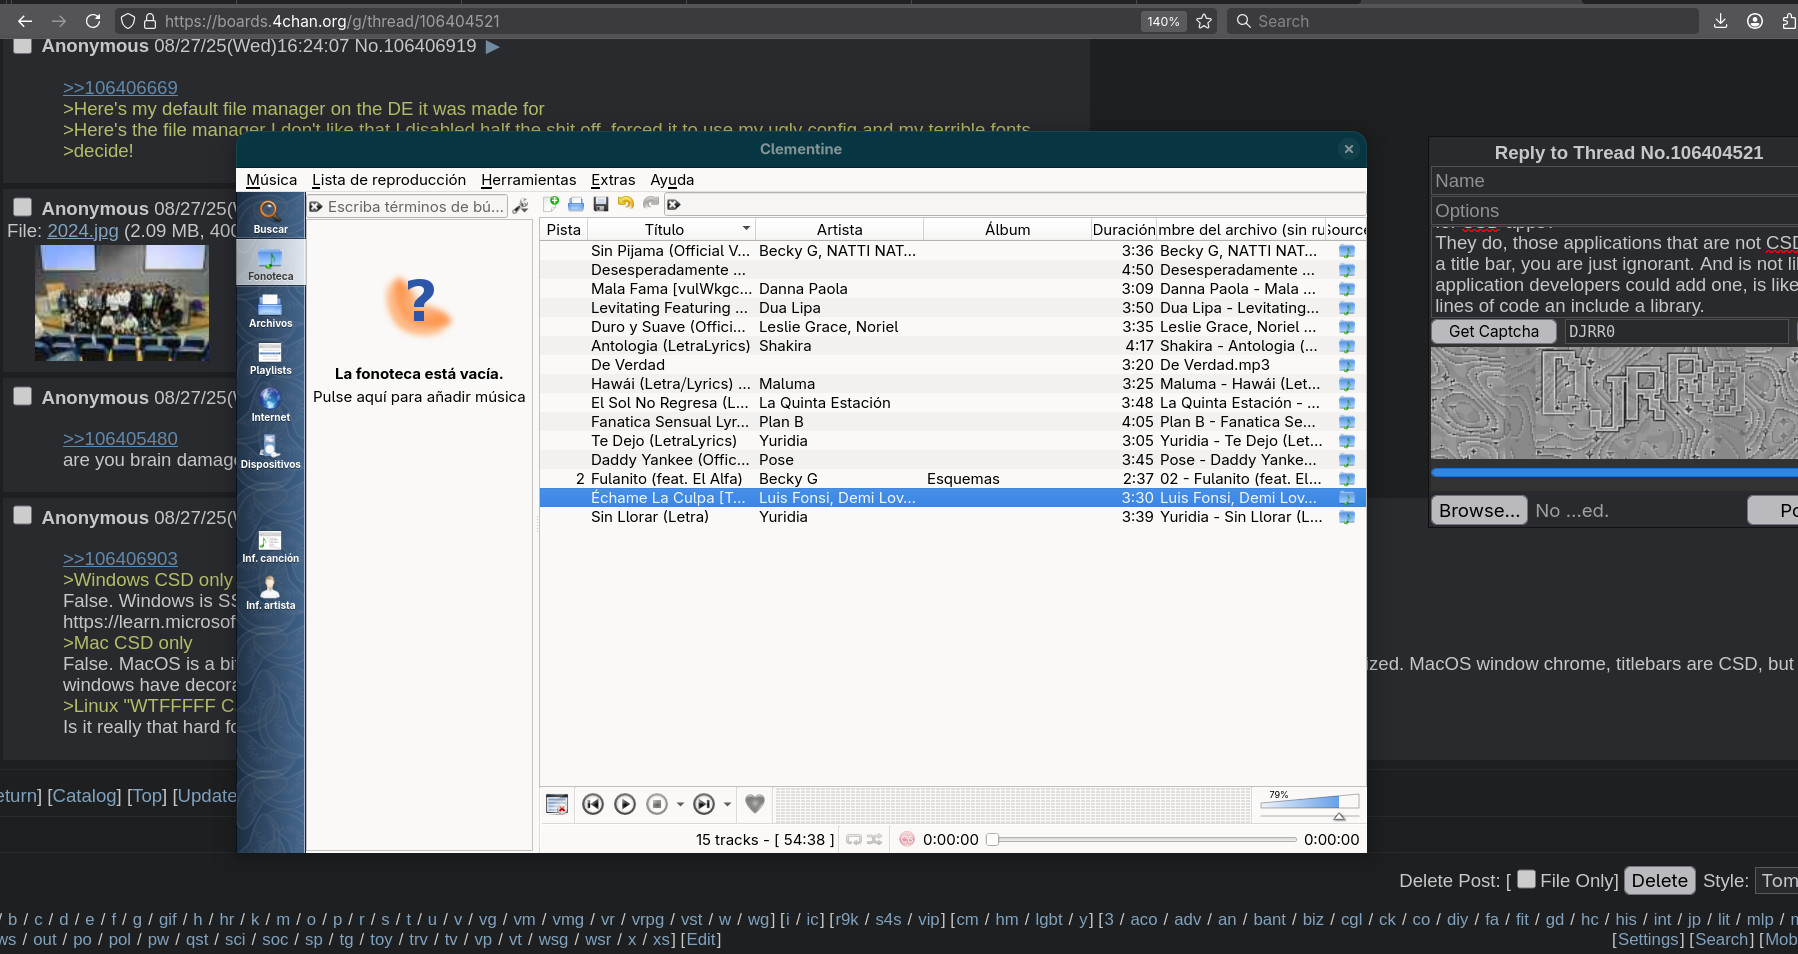Tick the checkbox on post No.106406919

[22, 46]
